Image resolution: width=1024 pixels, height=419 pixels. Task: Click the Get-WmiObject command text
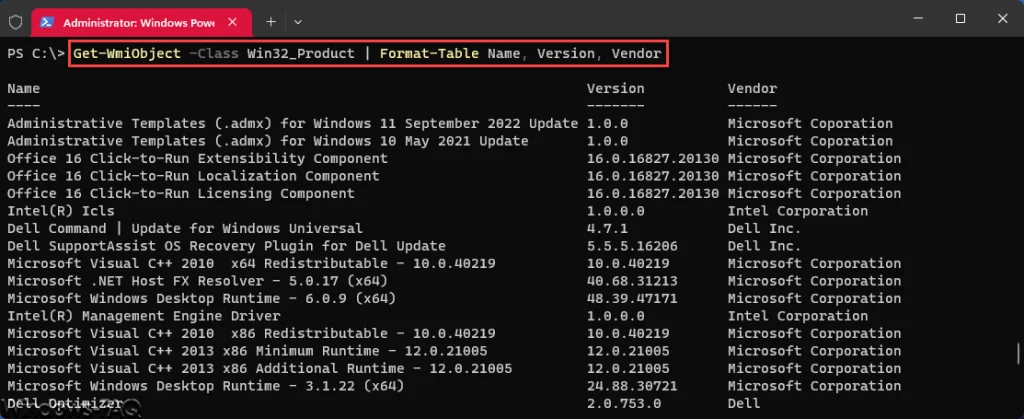click(127, 54)
